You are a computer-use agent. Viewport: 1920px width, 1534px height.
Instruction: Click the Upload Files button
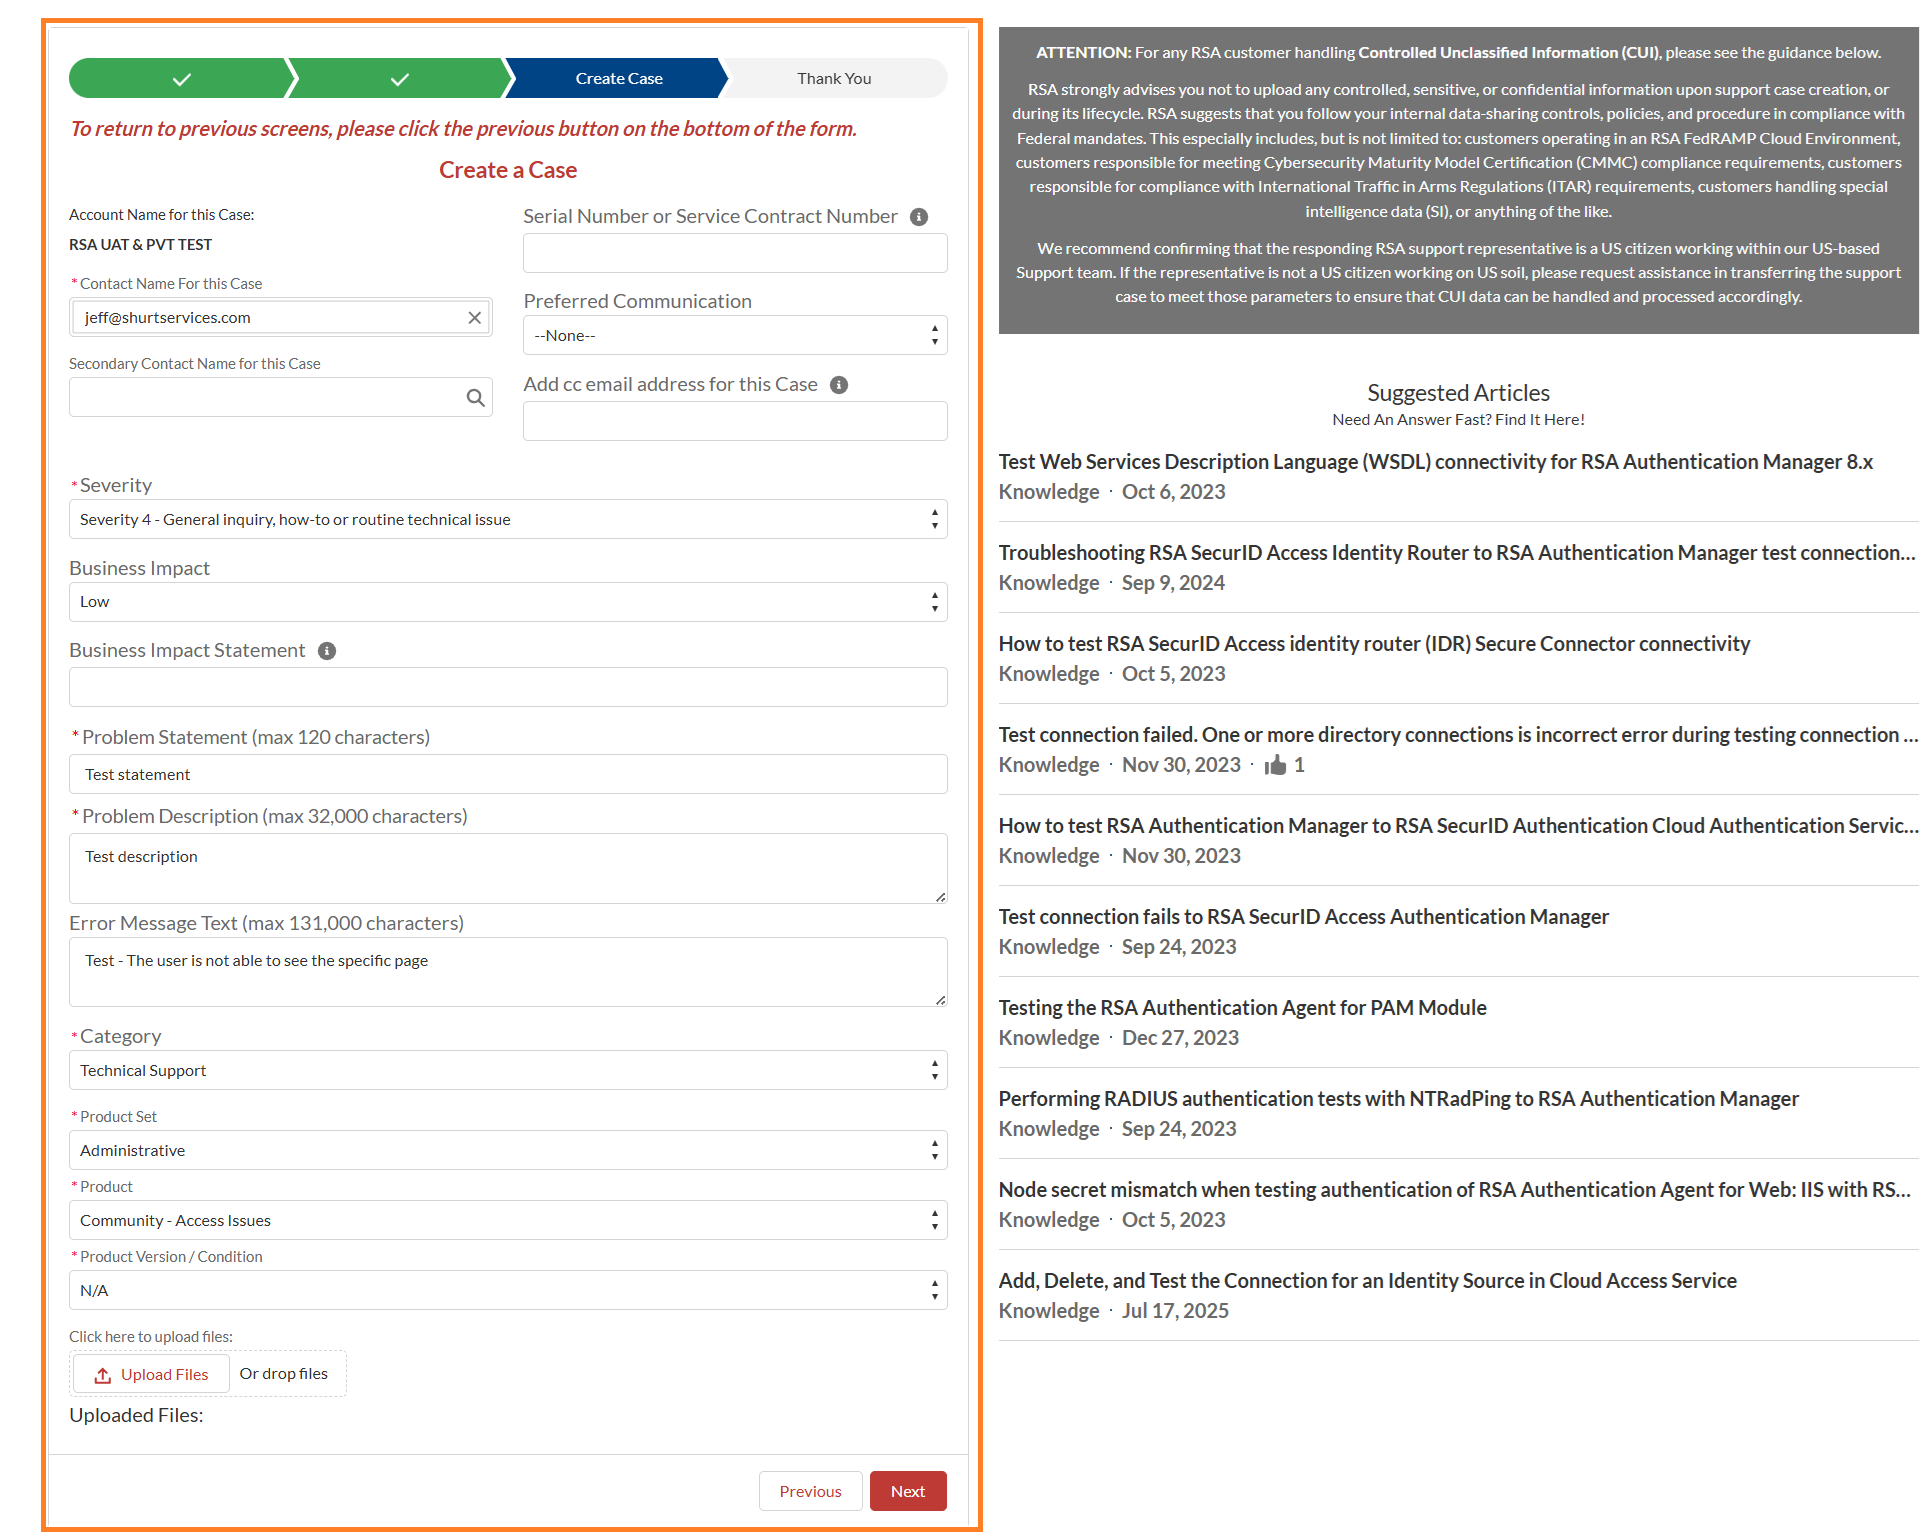coord(151,1375)
